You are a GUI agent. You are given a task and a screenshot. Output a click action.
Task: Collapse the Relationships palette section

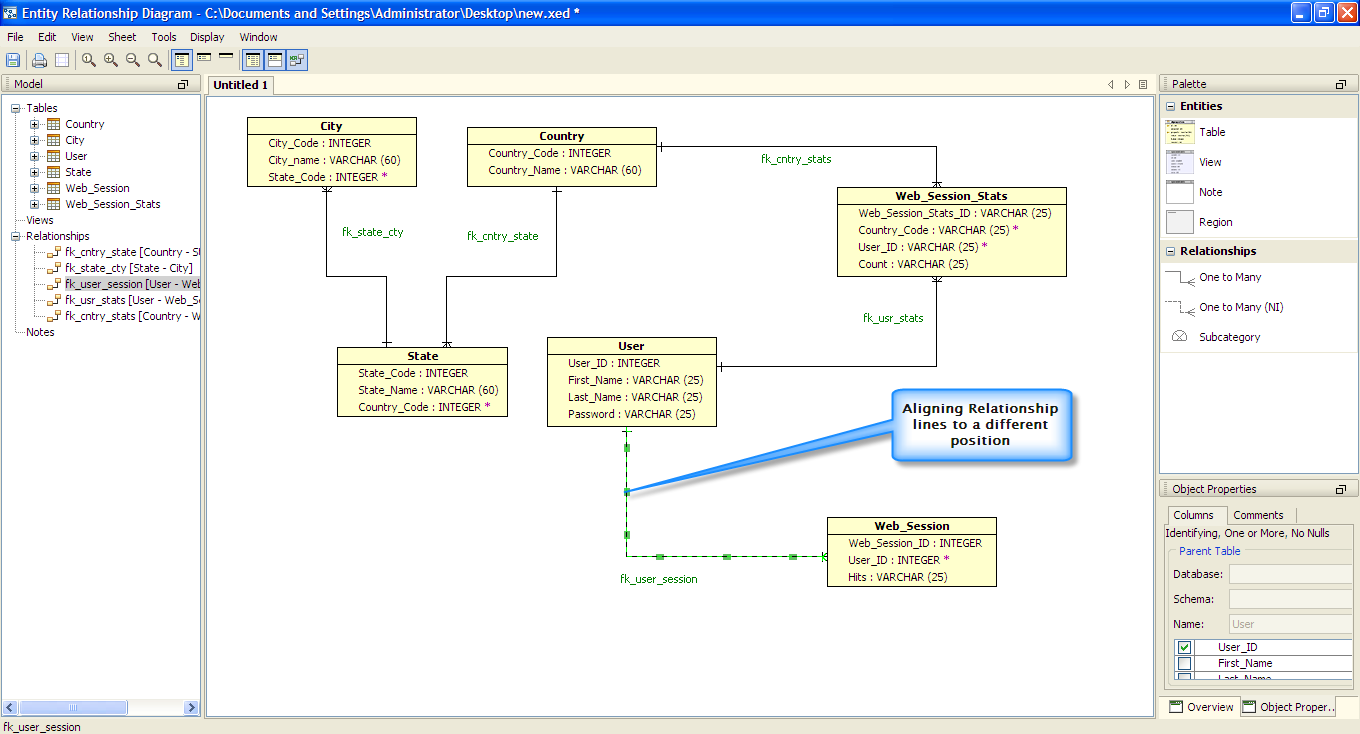1170,251
